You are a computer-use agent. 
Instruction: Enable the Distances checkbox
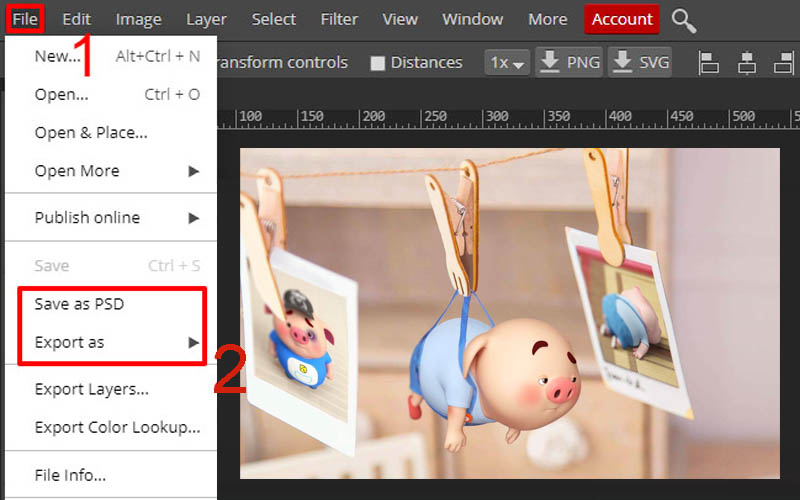[377, 63]
